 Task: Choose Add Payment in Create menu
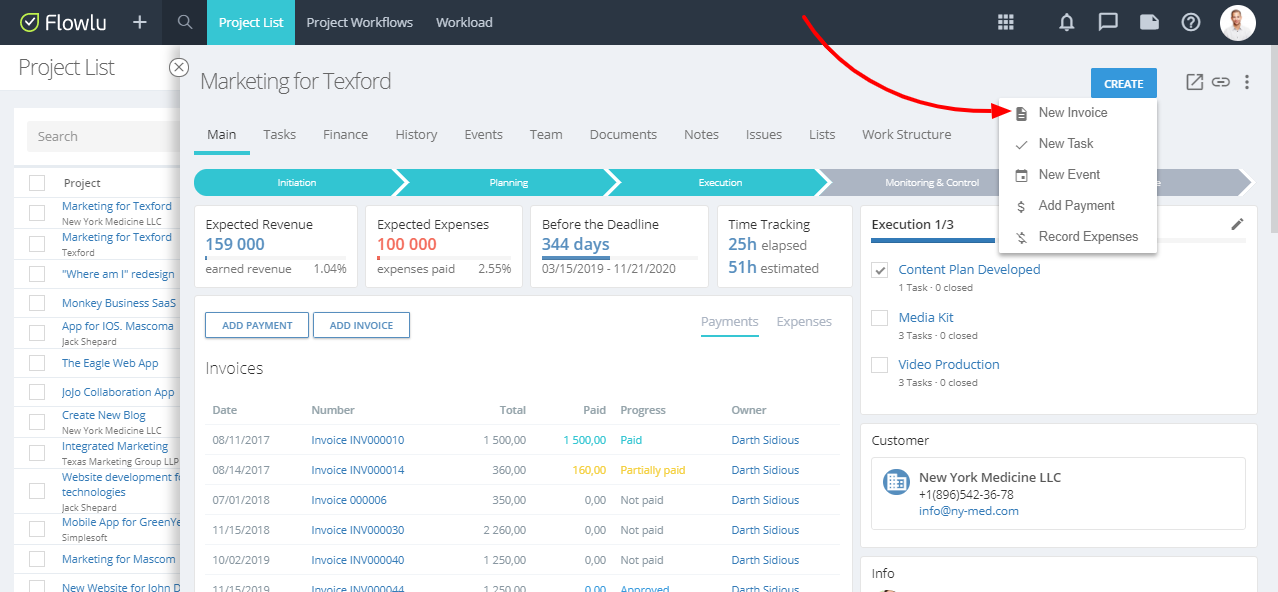coord(1077,206)
